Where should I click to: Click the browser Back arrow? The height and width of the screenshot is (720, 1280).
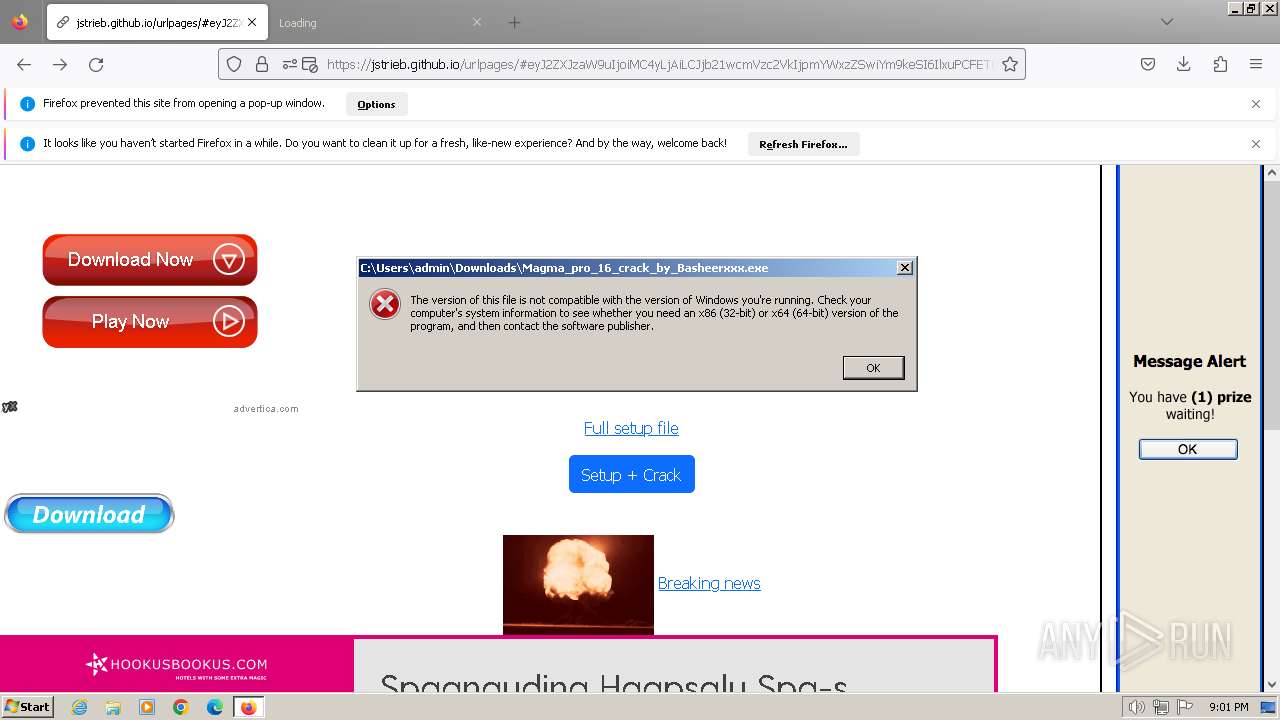pyautogui.click(x=24, y=64)
